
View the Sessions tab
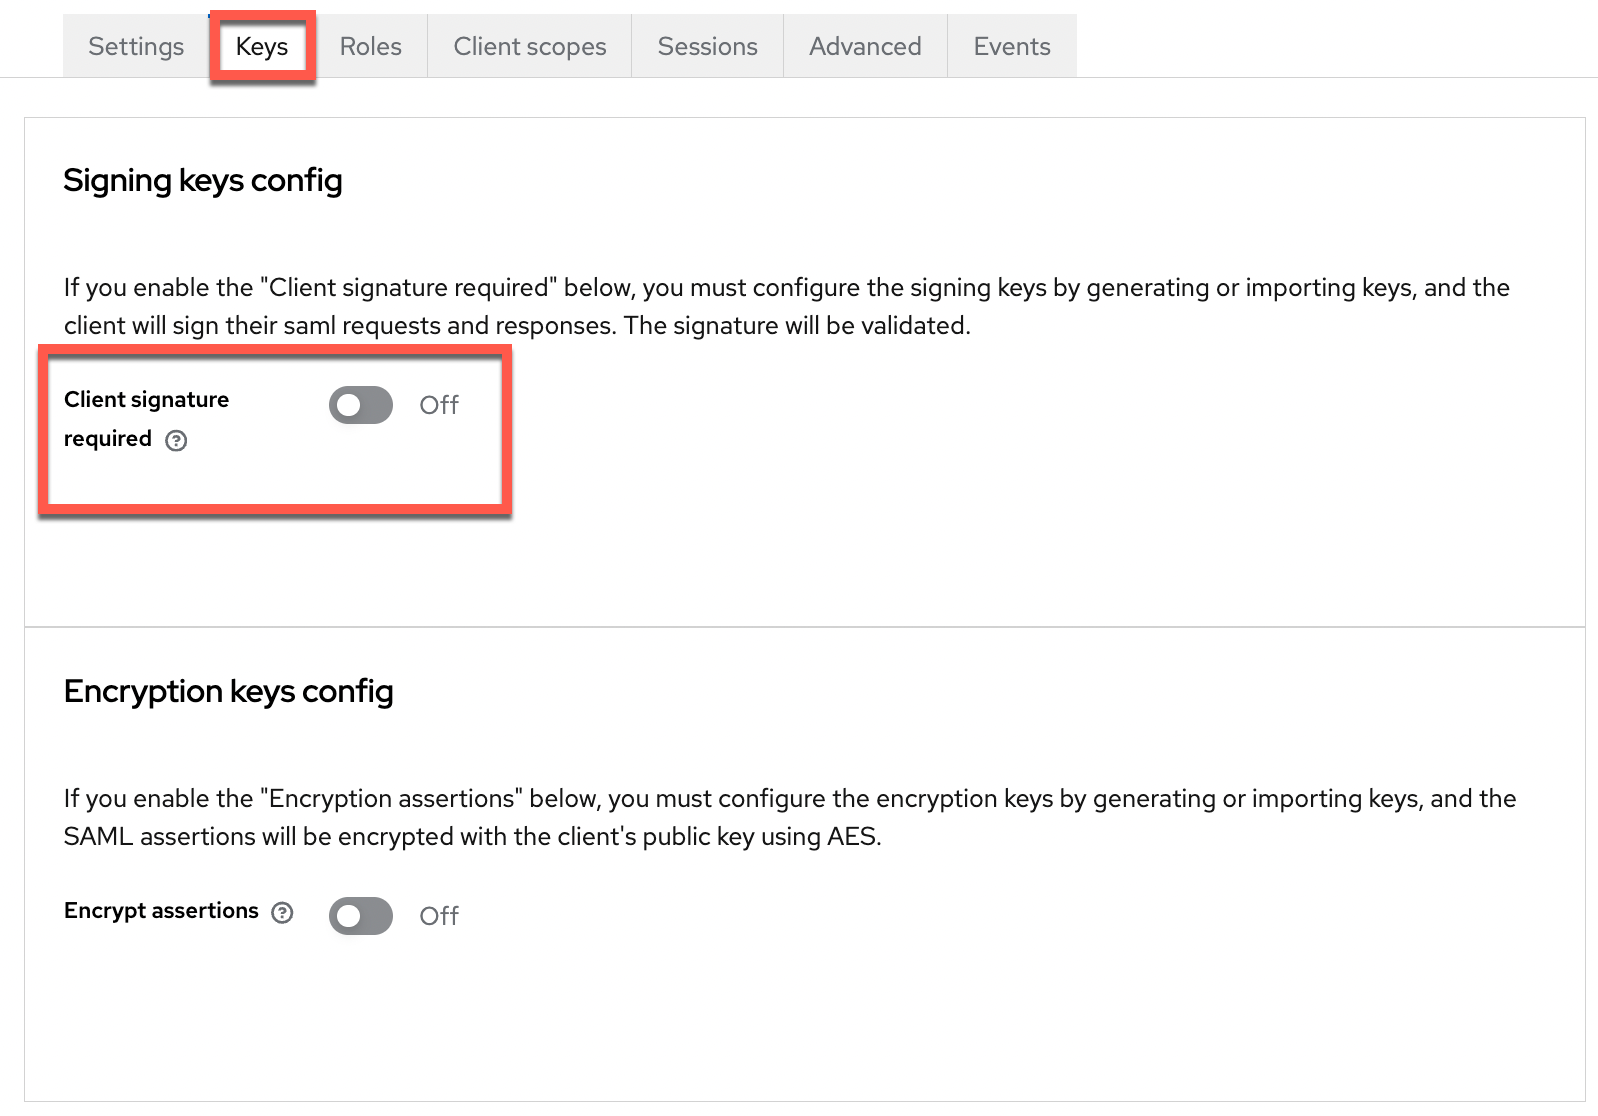(x=707, y=46)
